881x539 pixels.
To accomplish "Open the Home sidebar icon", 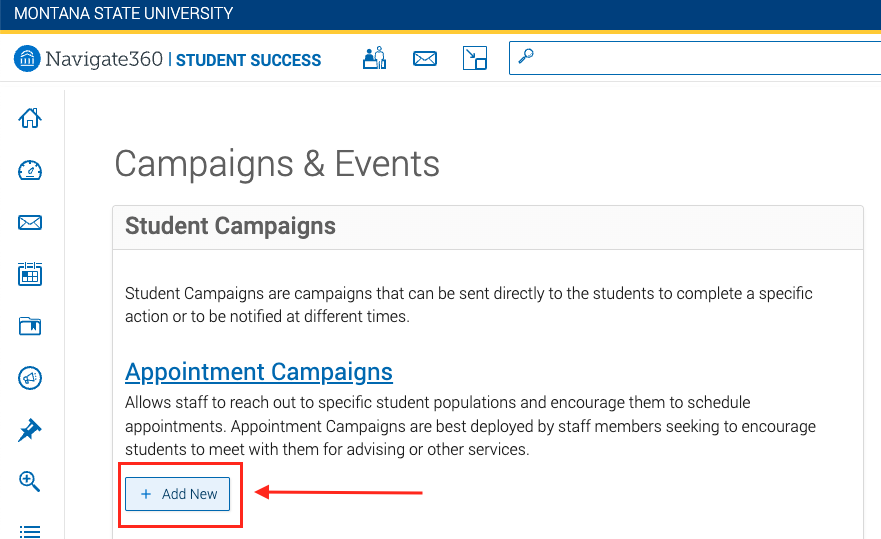I will pyautogui.click(x=30, y=118).
